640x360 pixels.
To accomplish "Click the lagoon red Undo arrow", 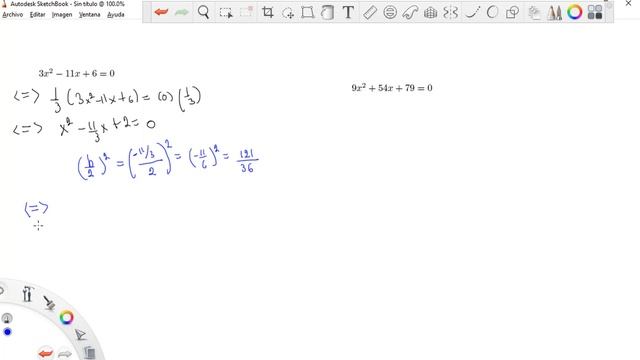I will pyautogui.click(x=46, y=353).
